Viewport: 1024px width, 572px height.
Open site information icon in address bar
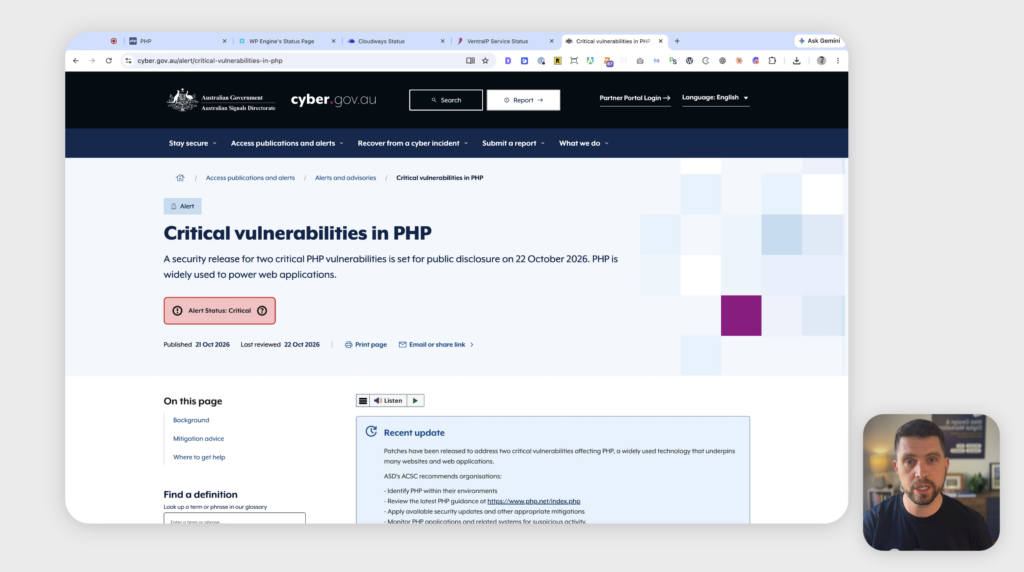[128, 61]
